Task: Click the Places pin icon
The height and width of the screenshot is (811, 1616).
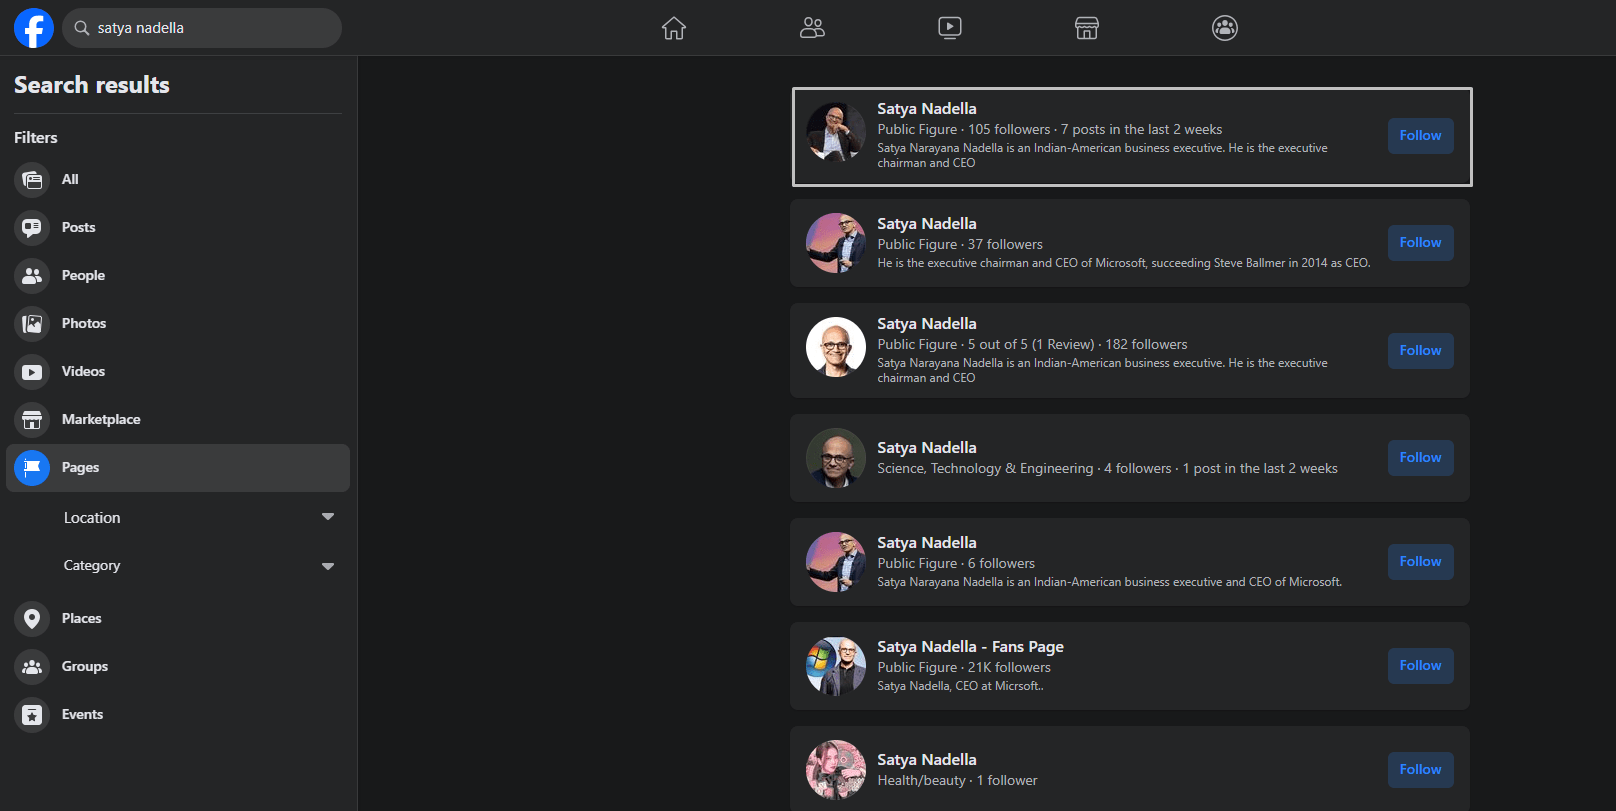Action: click(x=32, y=619)
